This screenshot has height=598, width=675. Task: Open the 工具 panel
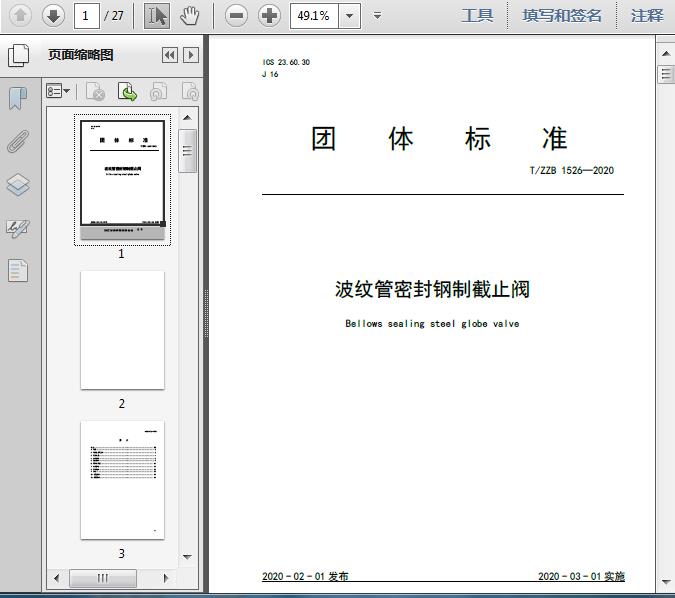(477, 16)
